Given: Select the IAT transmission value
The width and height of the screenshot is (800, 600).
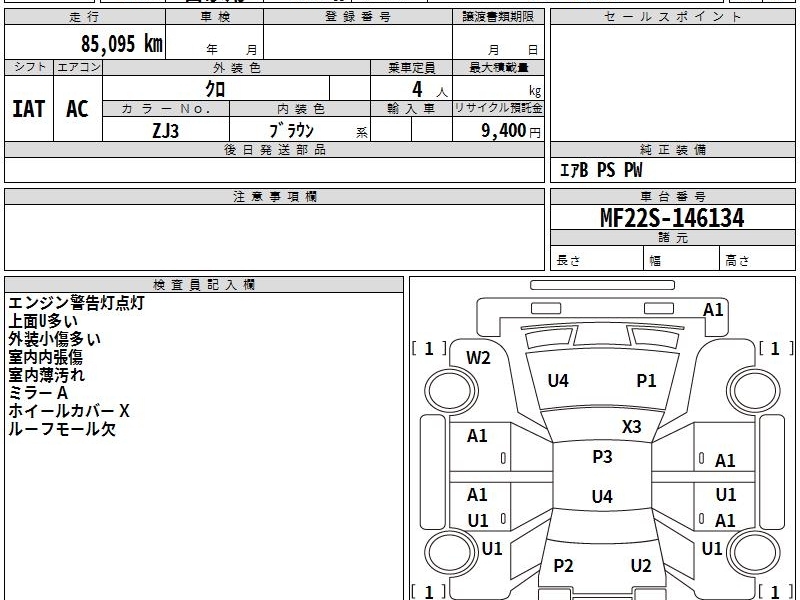Looking at the screenshot, I should [29, 109].
